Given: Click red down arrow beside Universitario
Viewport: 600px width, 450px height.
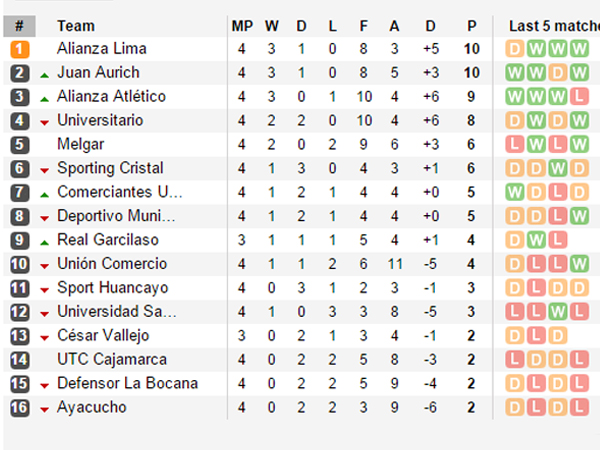Looking at the screenshot, I should point(44,123).
